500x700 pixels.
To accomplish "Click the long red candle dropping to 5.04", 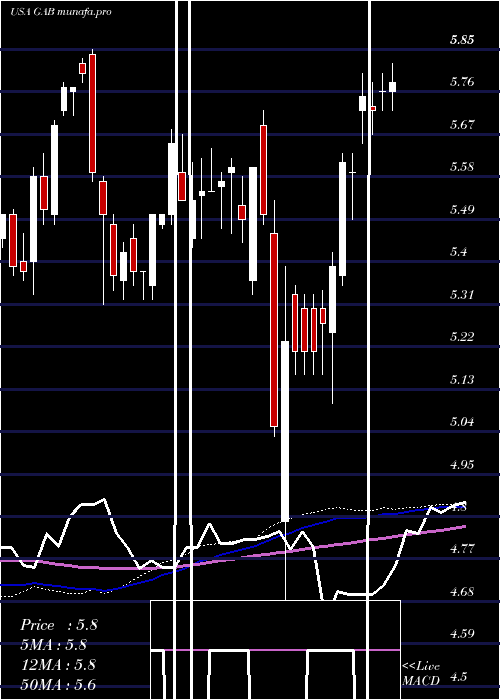I will (x=274, y=329).
